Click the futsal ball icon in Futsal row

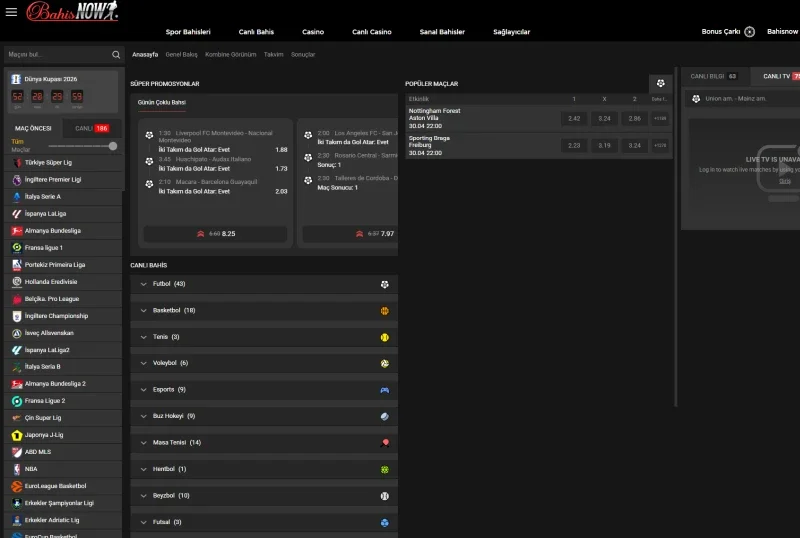385,523
